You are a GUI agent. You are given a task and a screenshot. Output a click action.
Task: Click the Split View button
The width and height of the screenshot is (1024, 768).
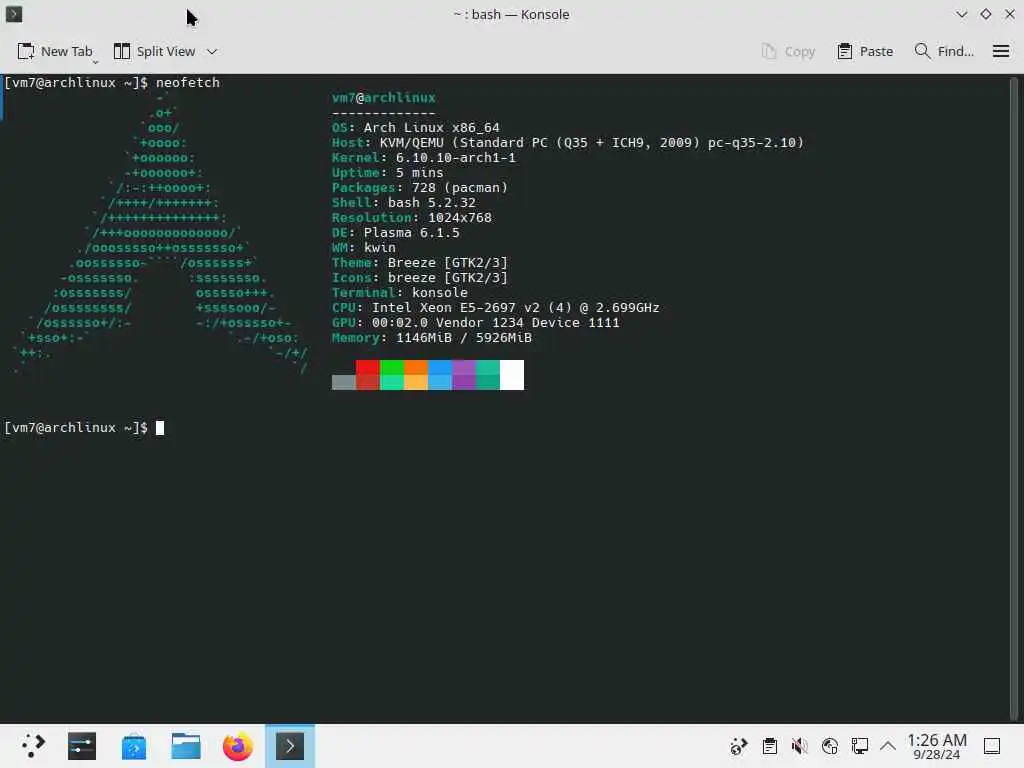coord(154,51)
